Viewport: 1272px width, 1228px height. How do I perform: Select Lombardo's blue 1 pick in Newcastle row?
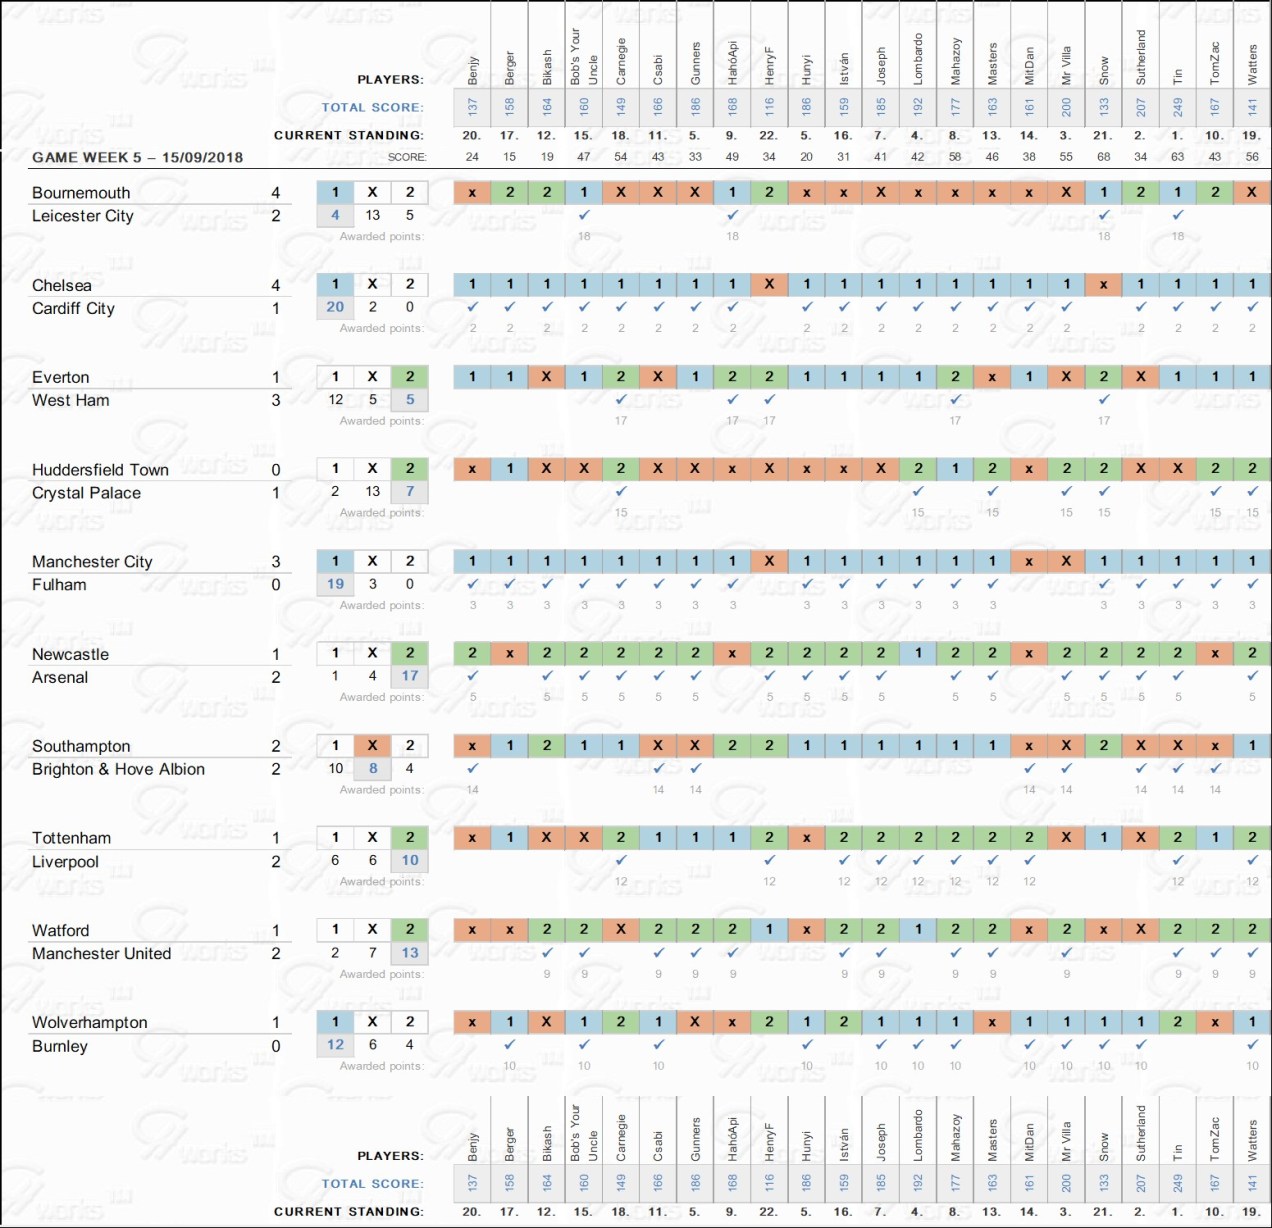[918, 653]
